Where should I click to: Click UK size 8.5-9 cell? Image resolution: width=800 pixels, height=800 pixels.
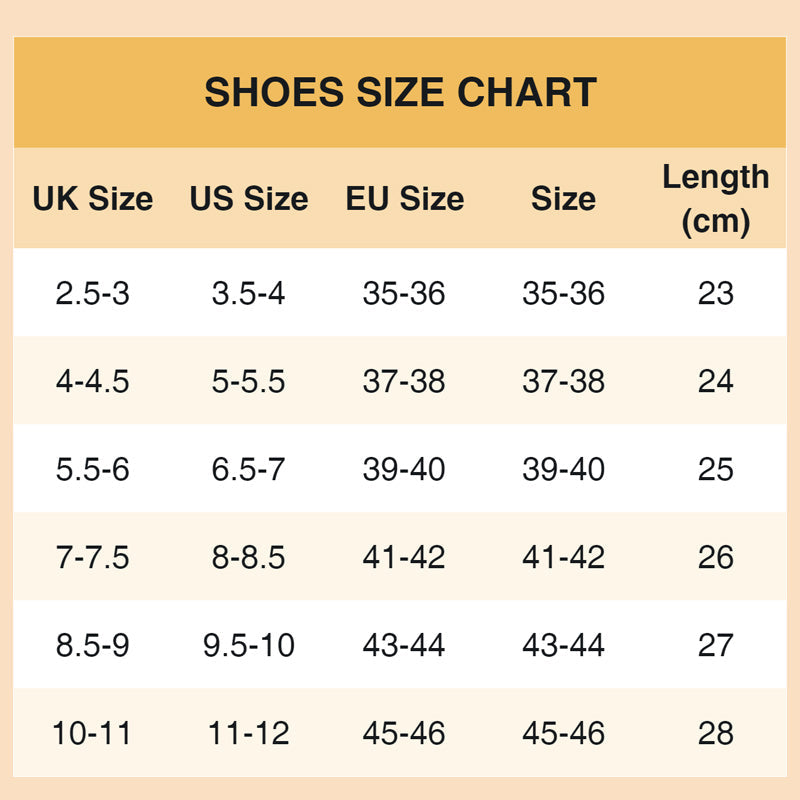pyautogui.click(x=92, y=646)
